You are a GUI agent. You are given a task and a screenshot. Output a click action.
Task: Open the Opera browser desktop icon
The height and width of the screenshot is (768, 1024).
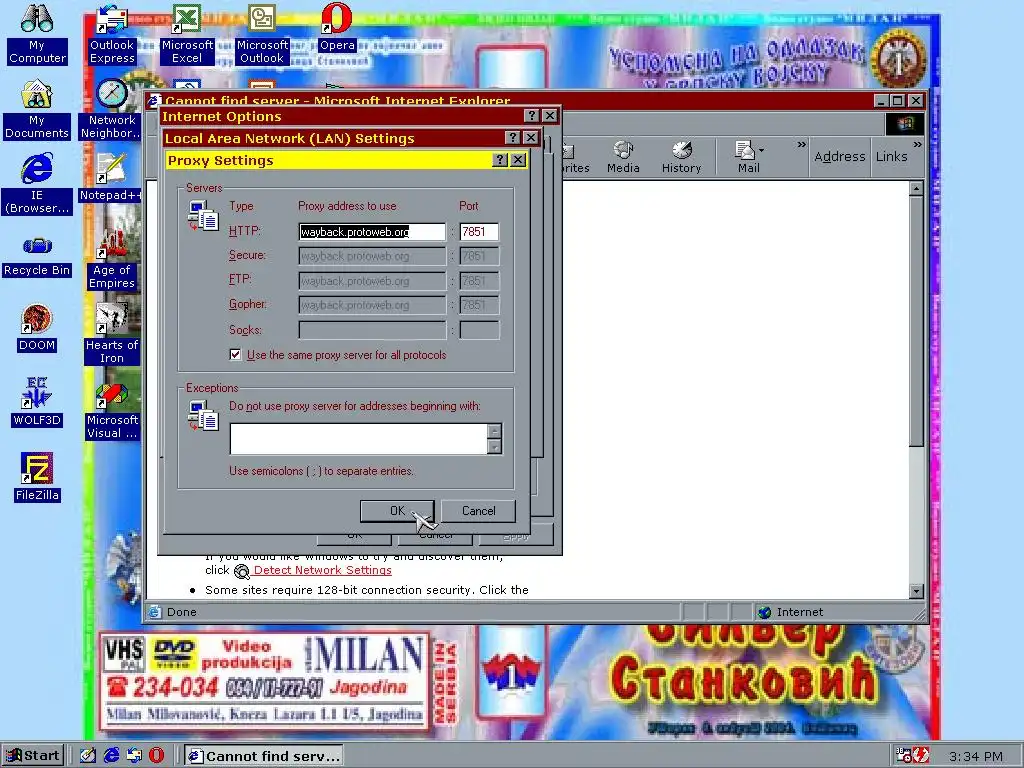click(x=337, y=27)
